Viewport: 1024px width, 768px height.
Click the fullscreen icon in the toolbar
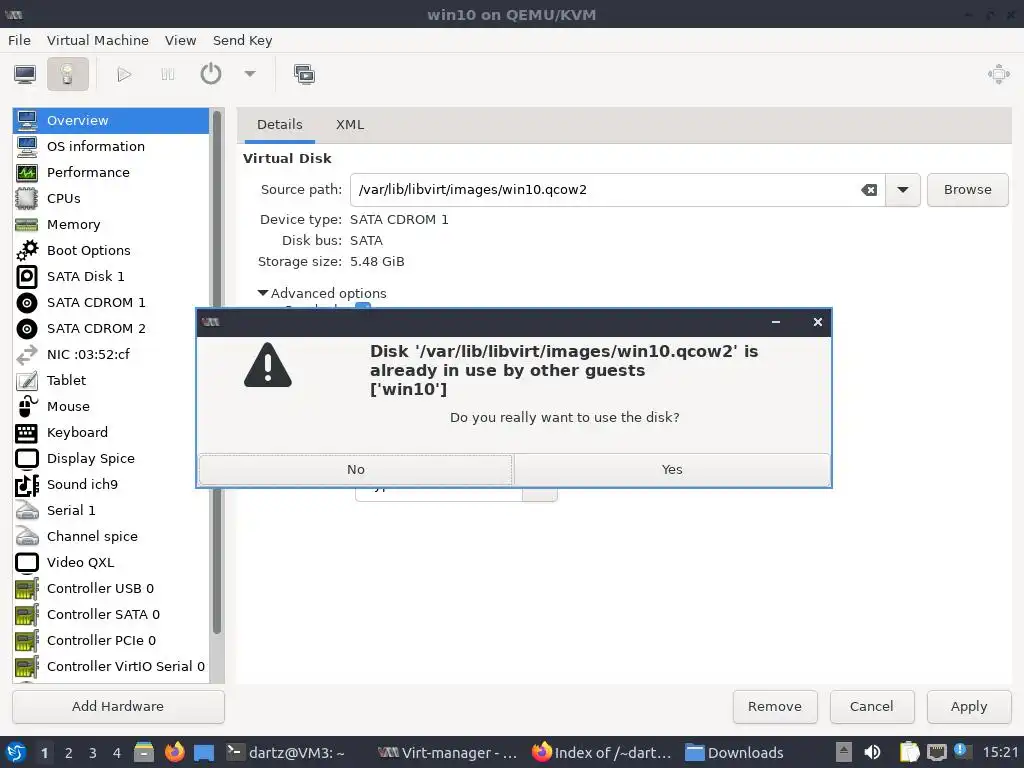click(999, 74)
